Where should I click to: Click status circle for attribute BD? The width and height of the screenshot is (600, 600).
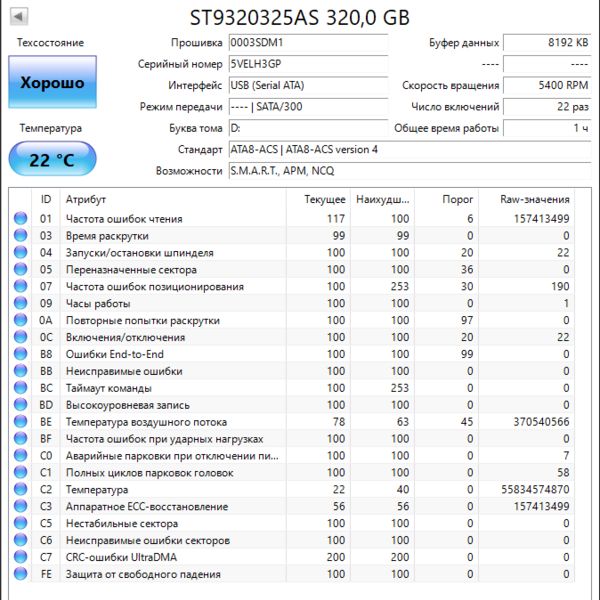coord(21,404)
